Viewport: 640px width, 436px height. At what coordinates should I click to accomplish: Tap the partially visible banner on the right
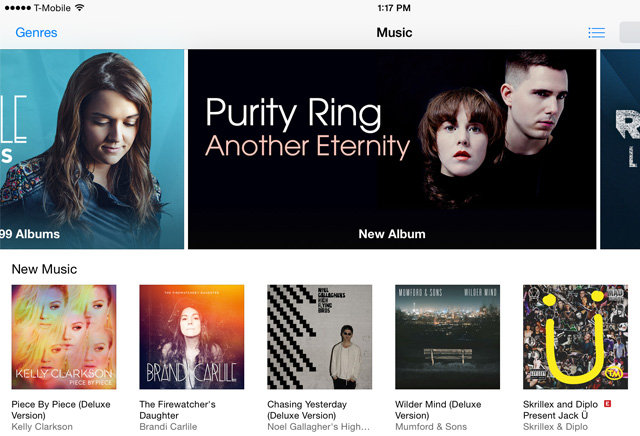pyautogui.click(x=620, y=149)
